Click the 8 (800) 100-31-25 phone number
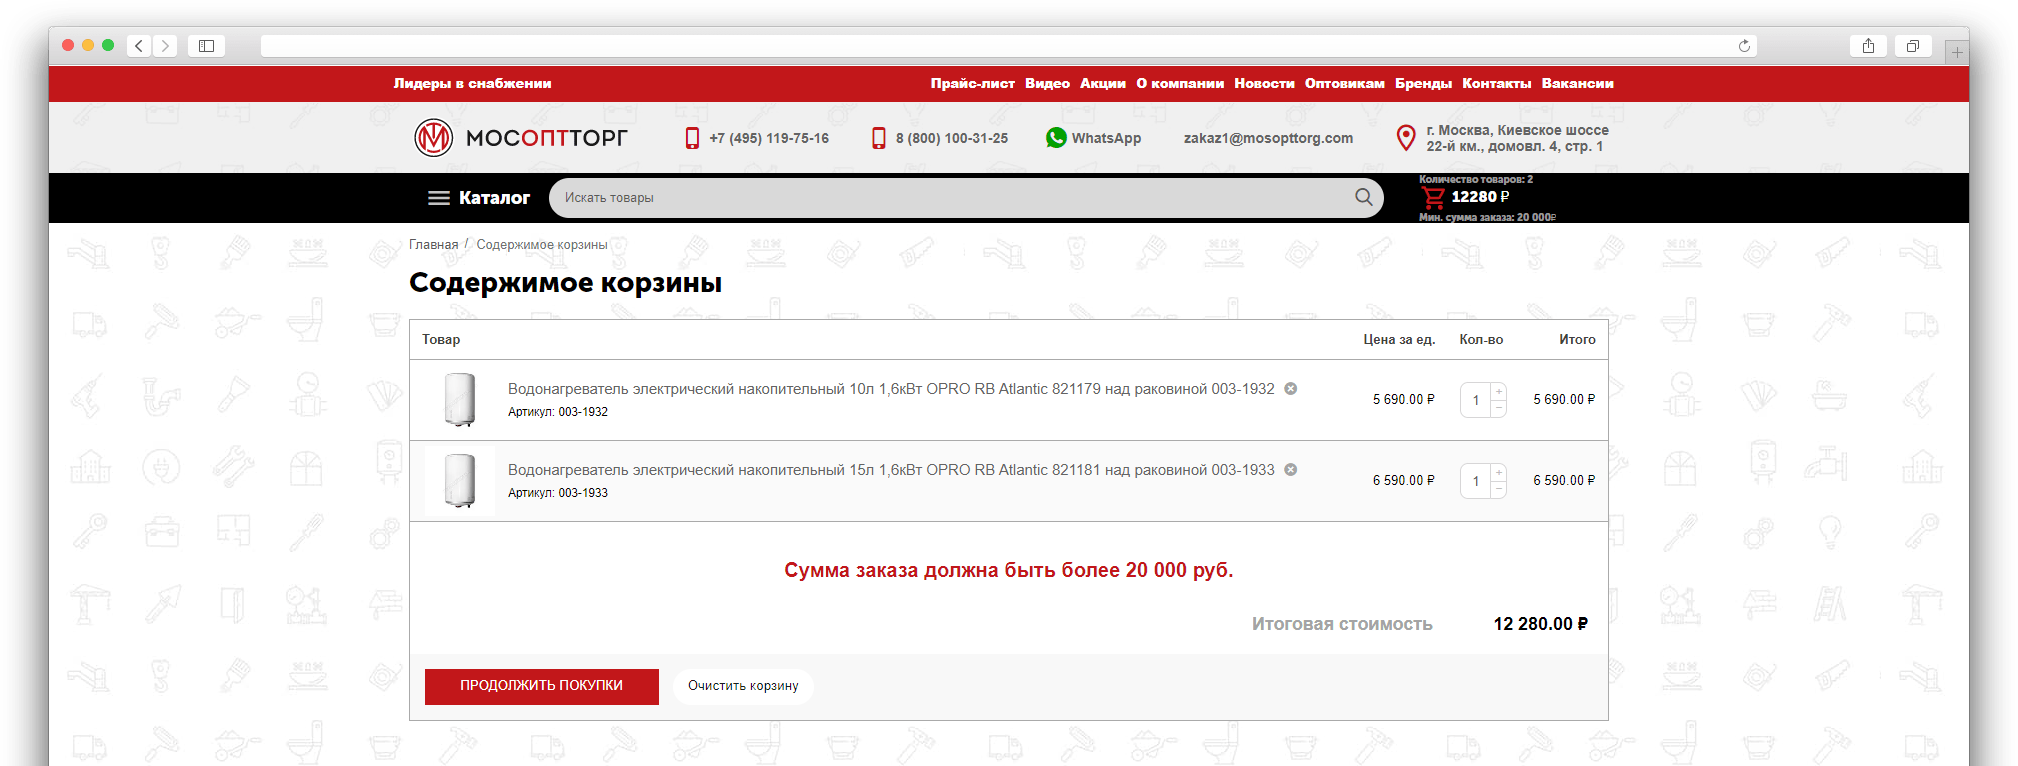Screen dimensions: 2018x766 (x=952, y=138)
